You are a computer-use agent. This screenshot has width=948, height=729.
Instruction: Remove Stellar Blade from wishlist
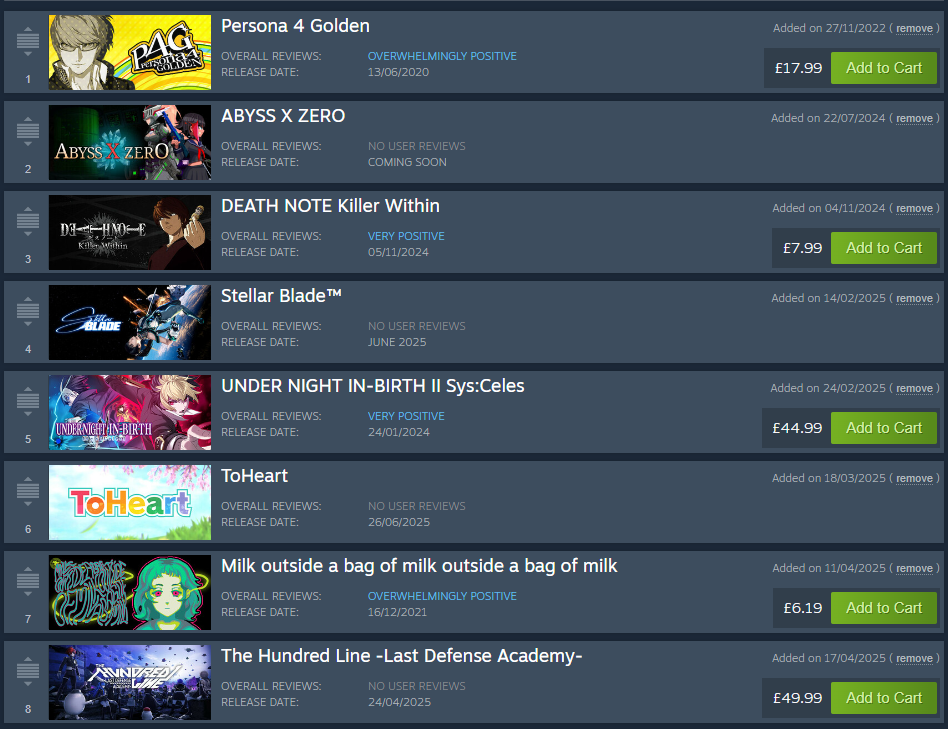click(914, 299)
